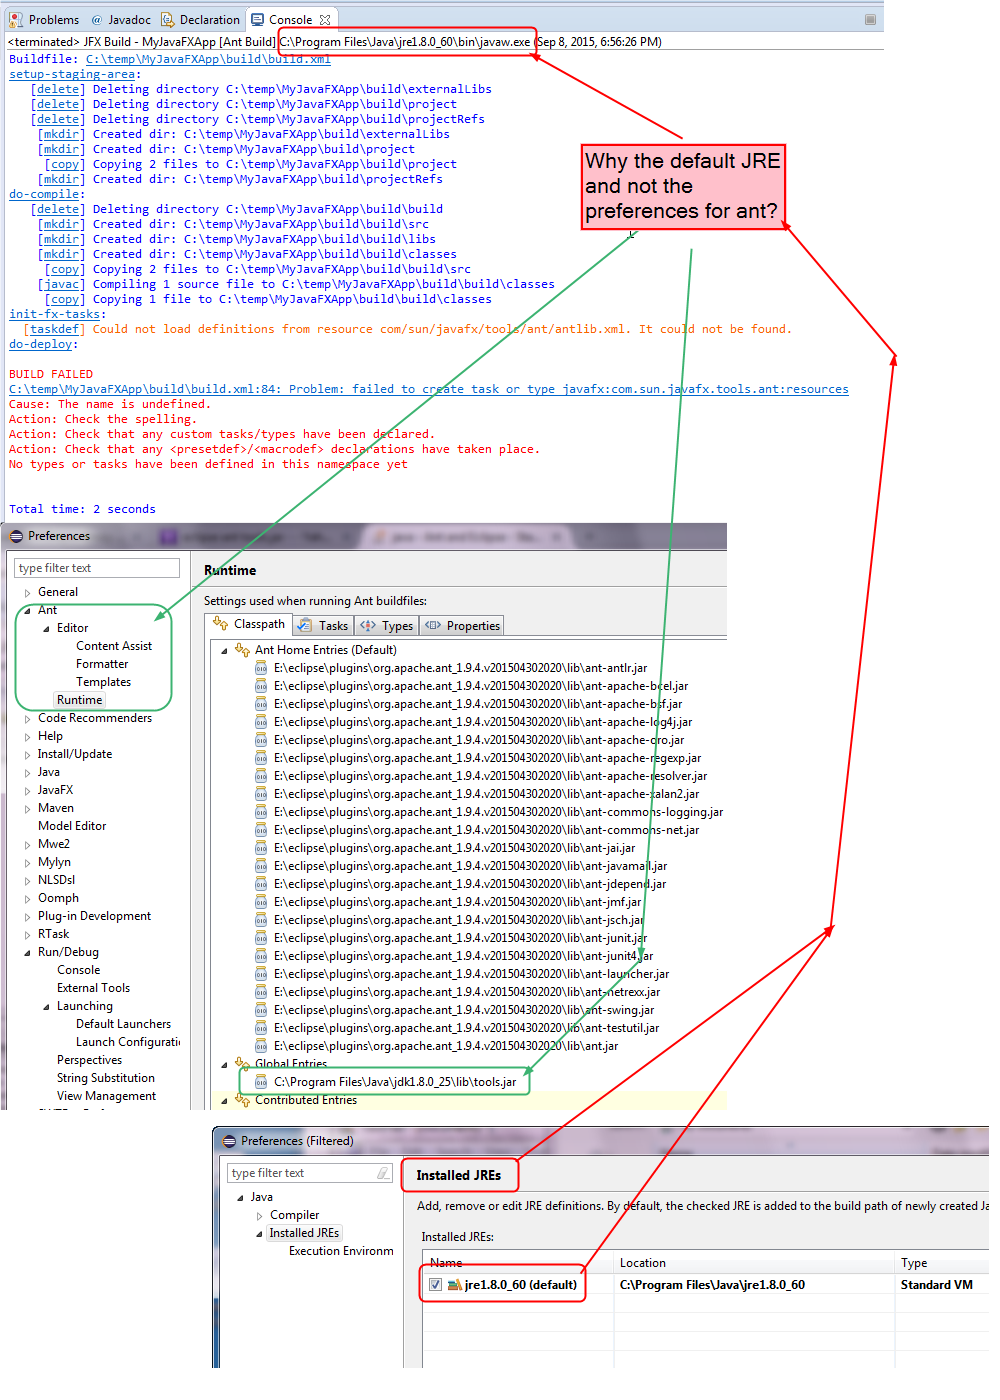Collapse Installed JREs in Preferences (Filtered)
1000x1400 pixels.
[x=259, y=1234]
